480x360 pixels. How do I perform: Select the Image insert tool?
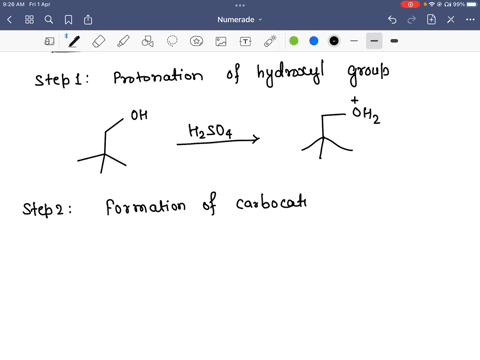point(221,41)
